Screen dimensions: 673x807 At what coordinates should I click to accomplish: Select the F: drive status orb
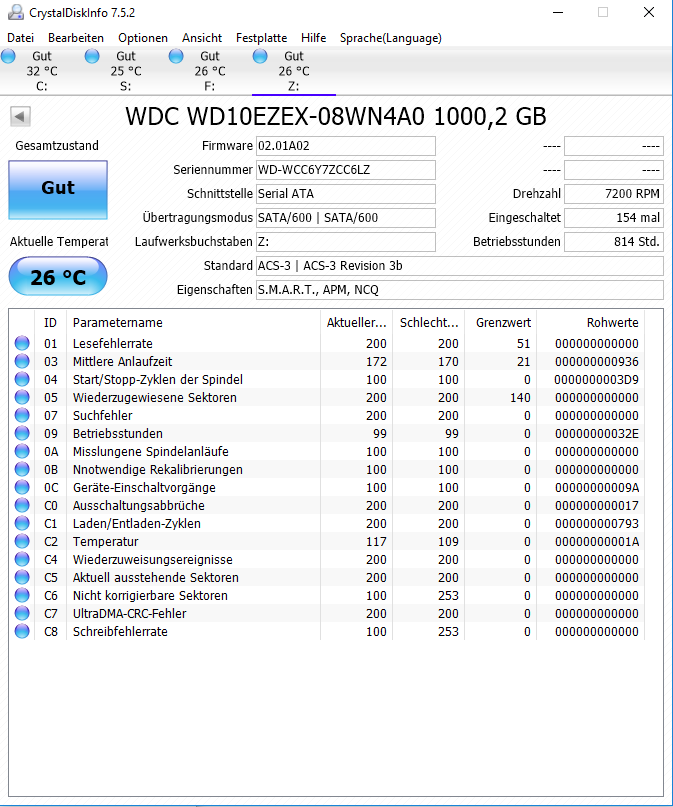pos(176,56)
